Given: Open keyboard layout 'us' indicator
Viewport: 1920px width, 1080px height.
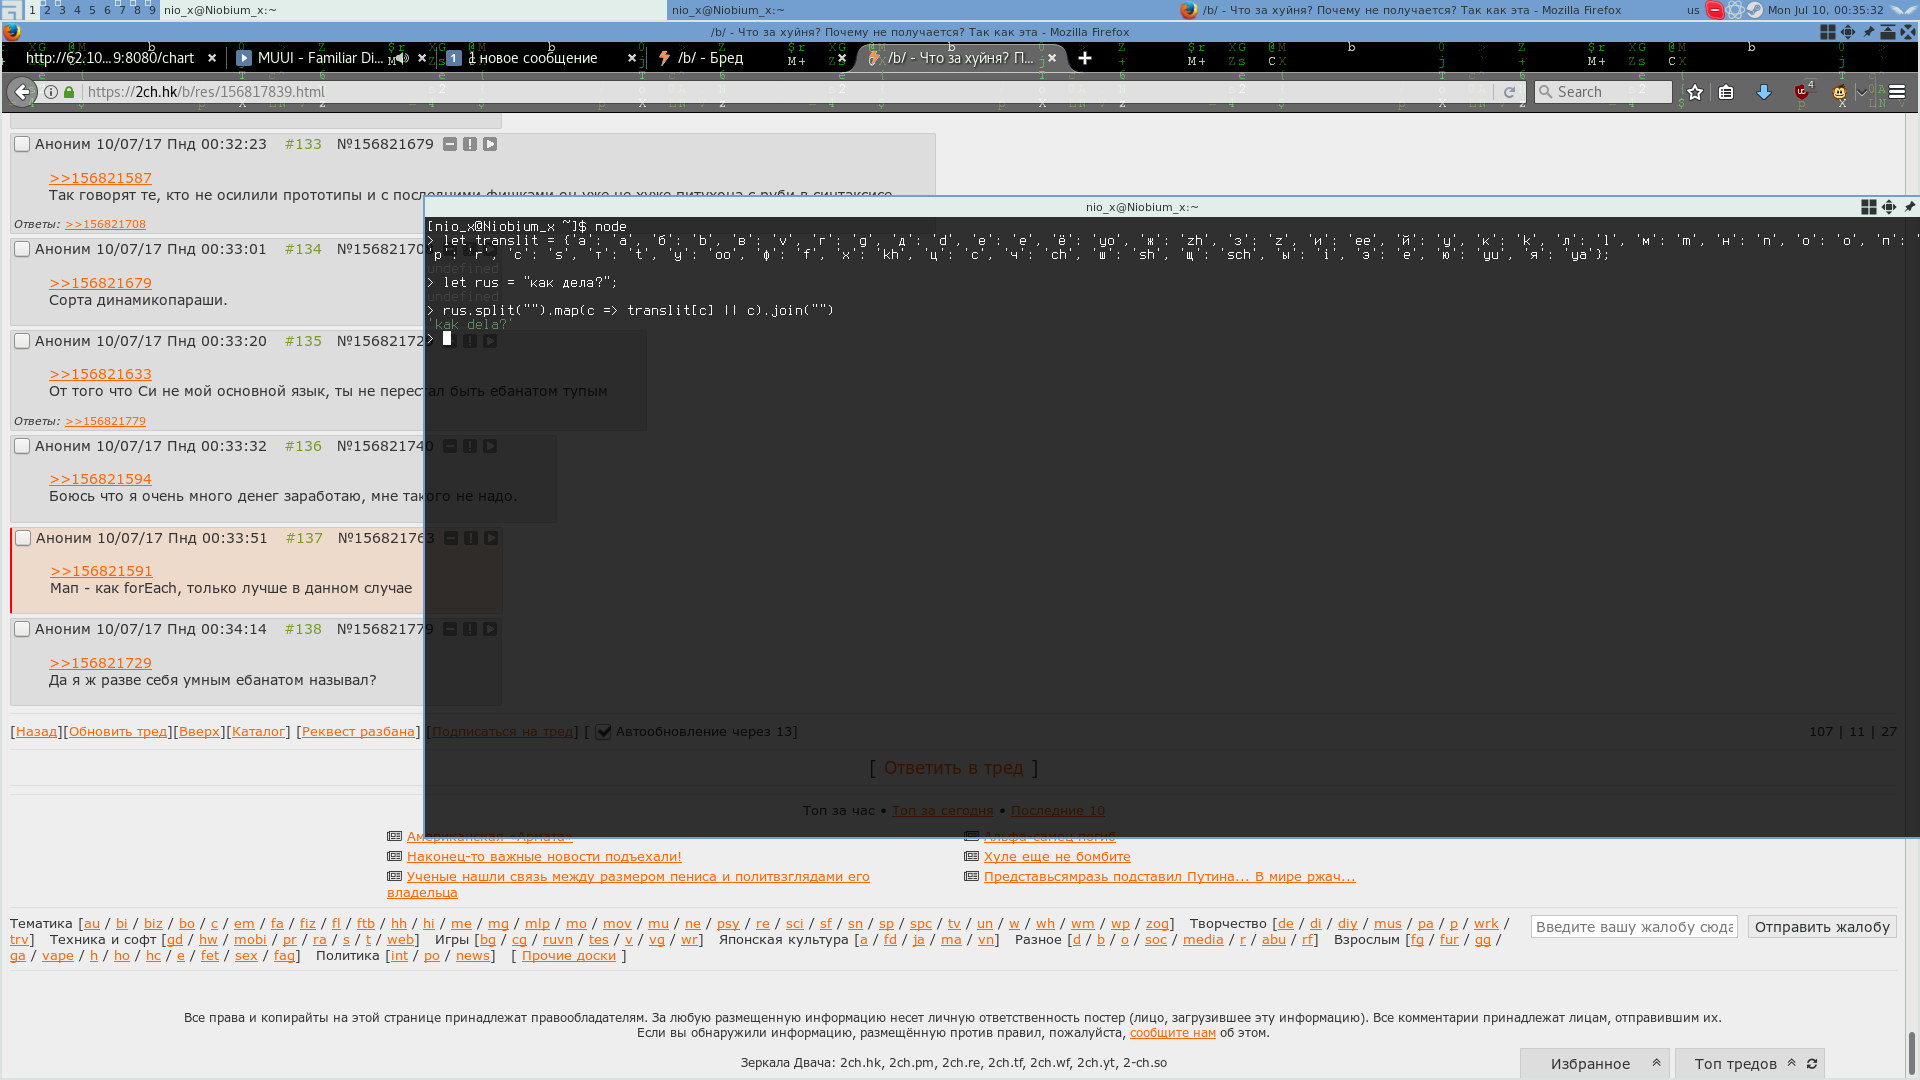Looking at the screenshot, I should [1693, 10].
